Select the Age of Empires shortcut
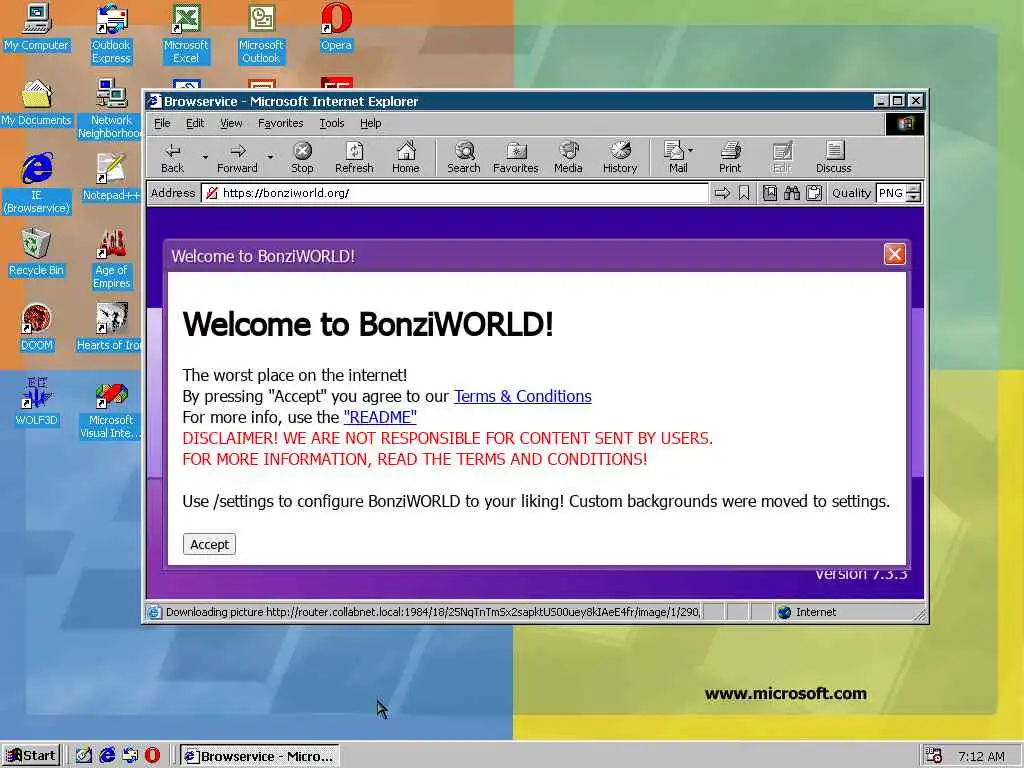The width and height of the screenshot is (1024, 768). [111, 259]
